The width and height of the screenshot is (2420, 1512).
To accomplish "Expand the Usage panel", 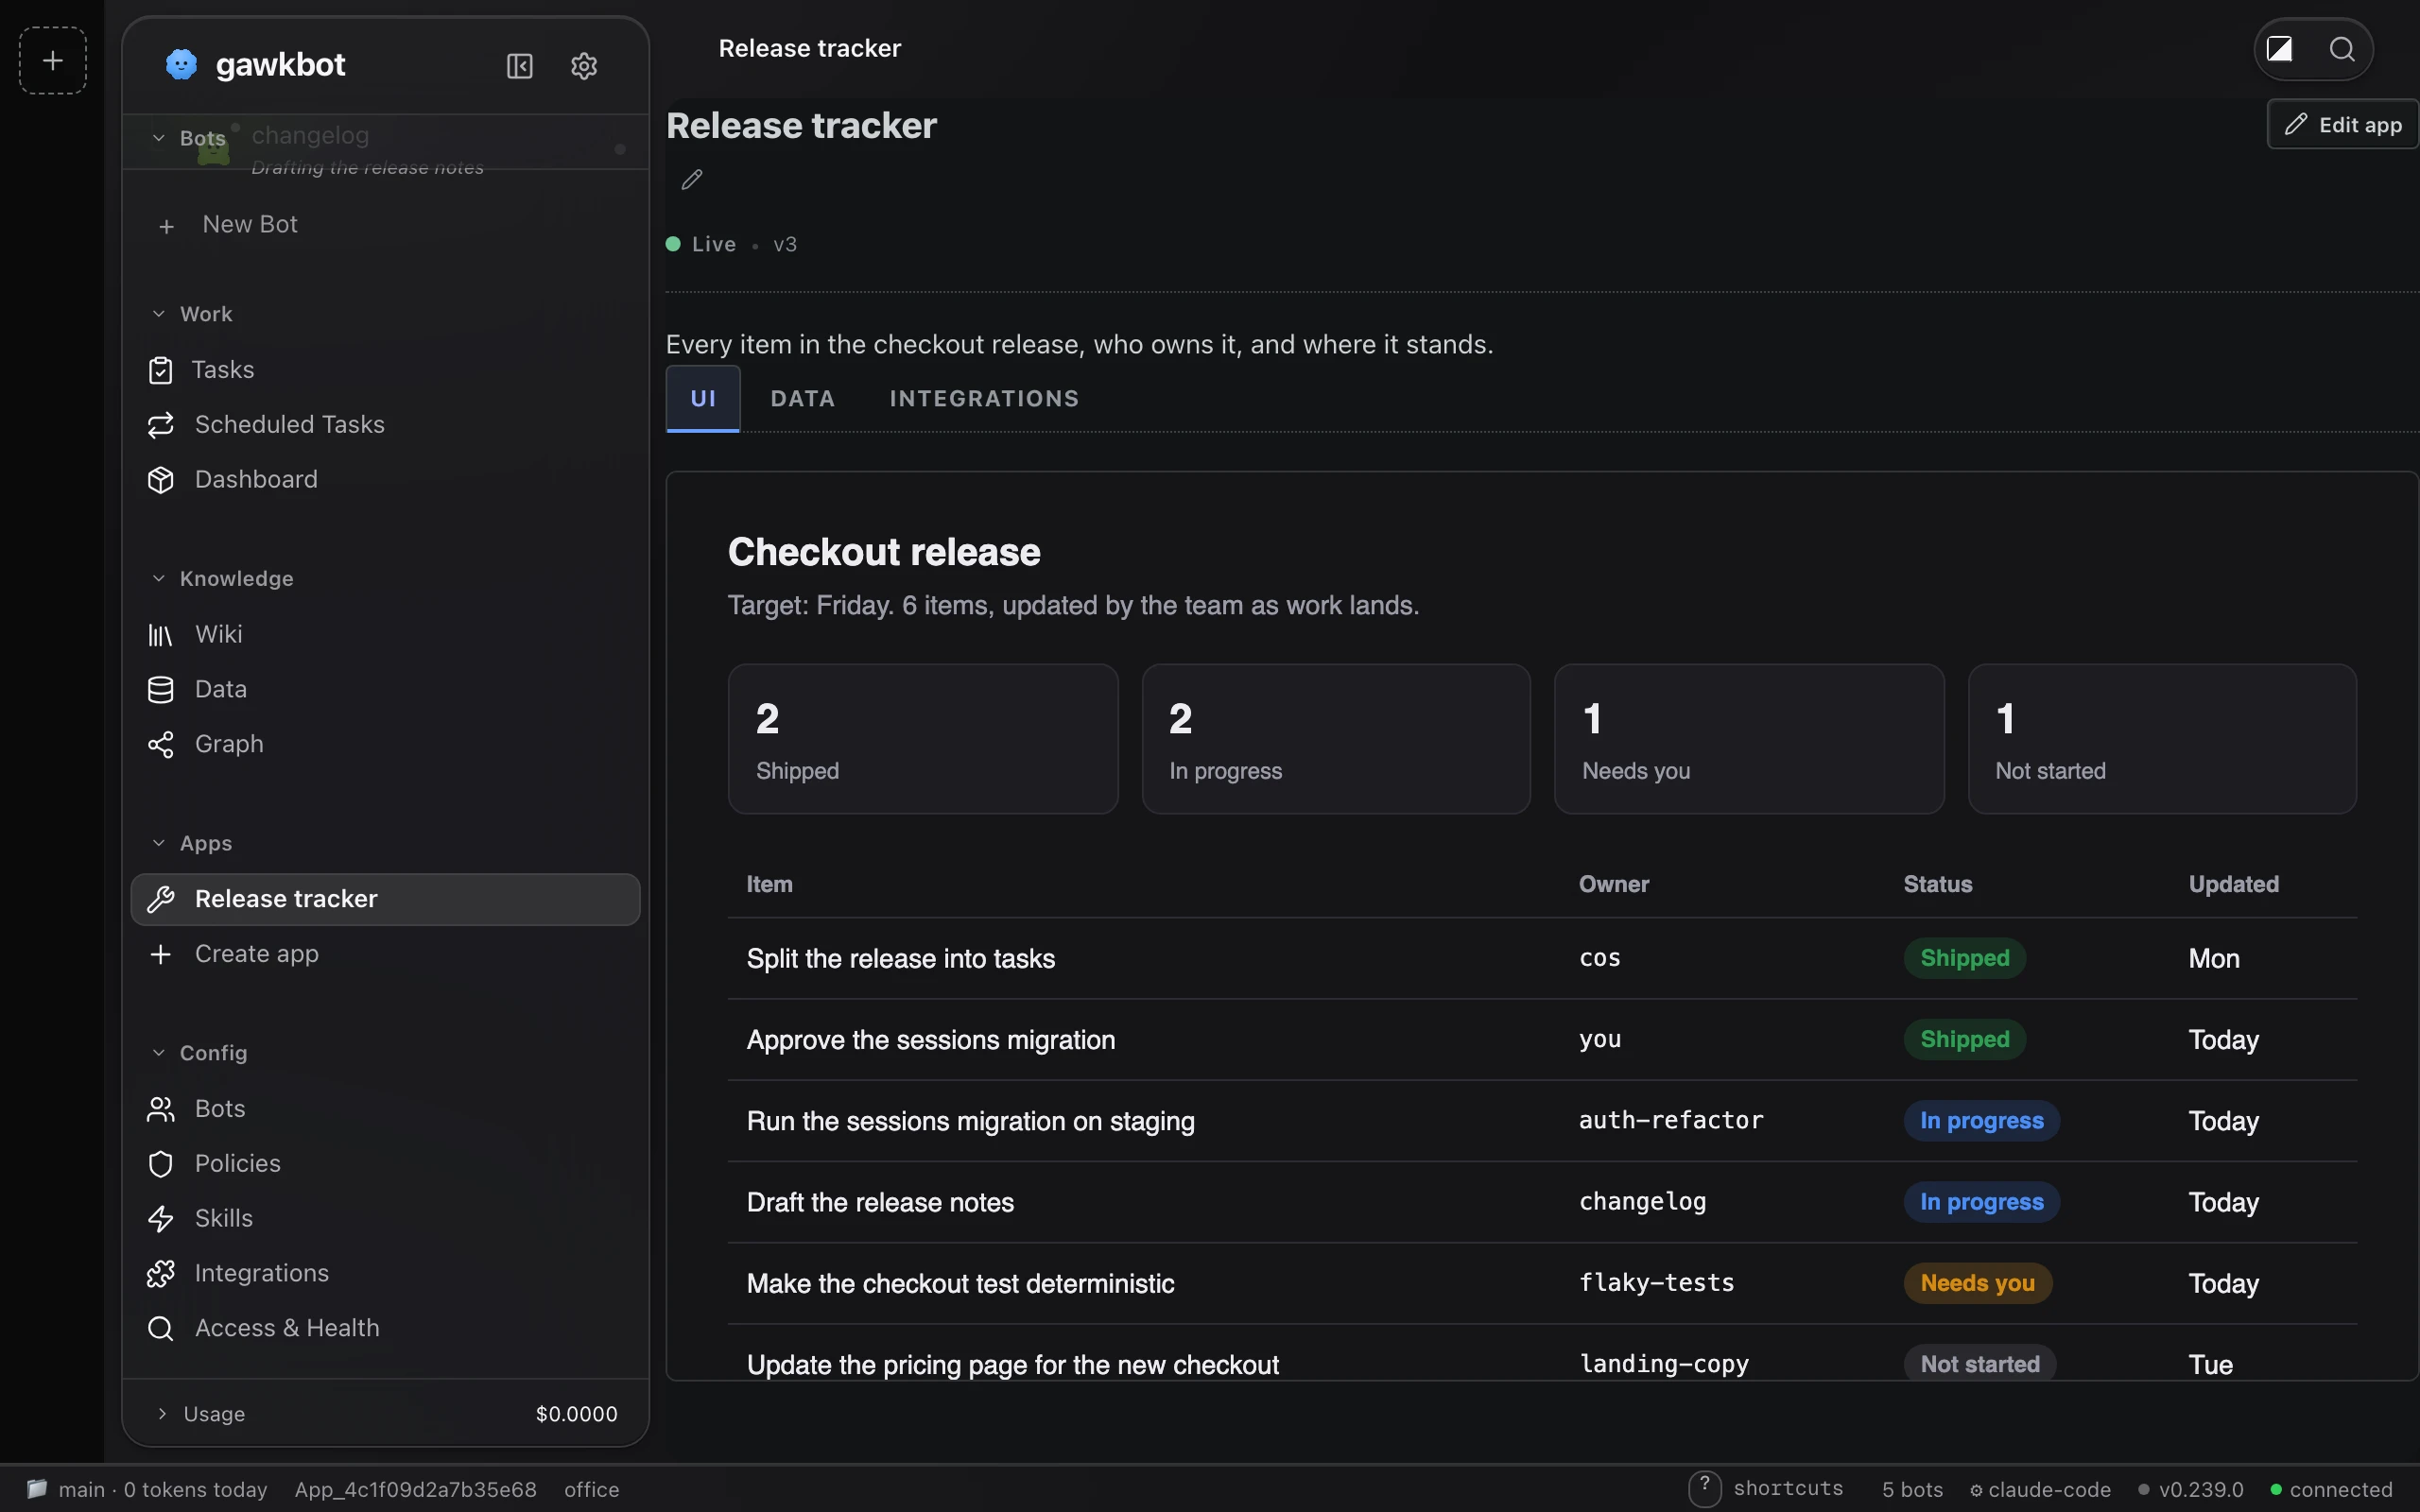I will 385,1414.
